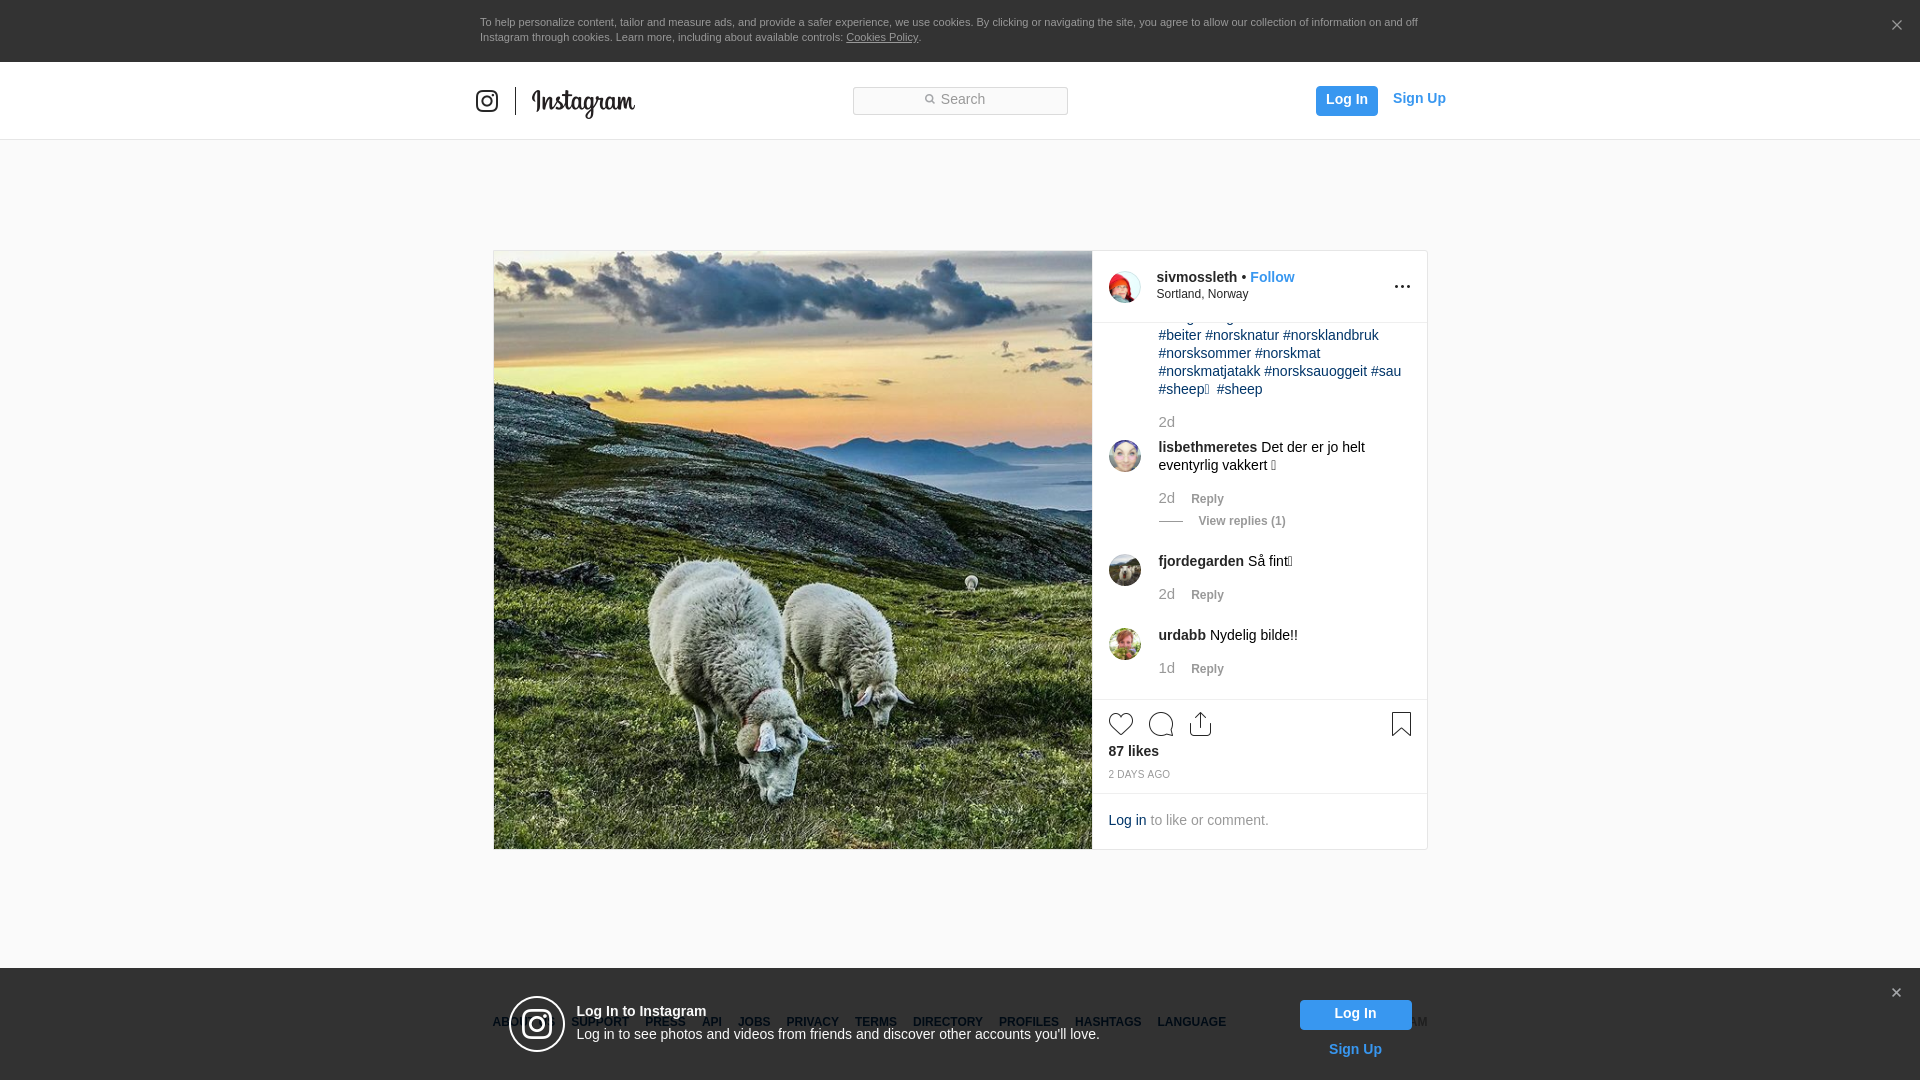Click the Search input field
Viewport: 1920px width, 1080px height.
pyautogui.click(x=960, y=100)
